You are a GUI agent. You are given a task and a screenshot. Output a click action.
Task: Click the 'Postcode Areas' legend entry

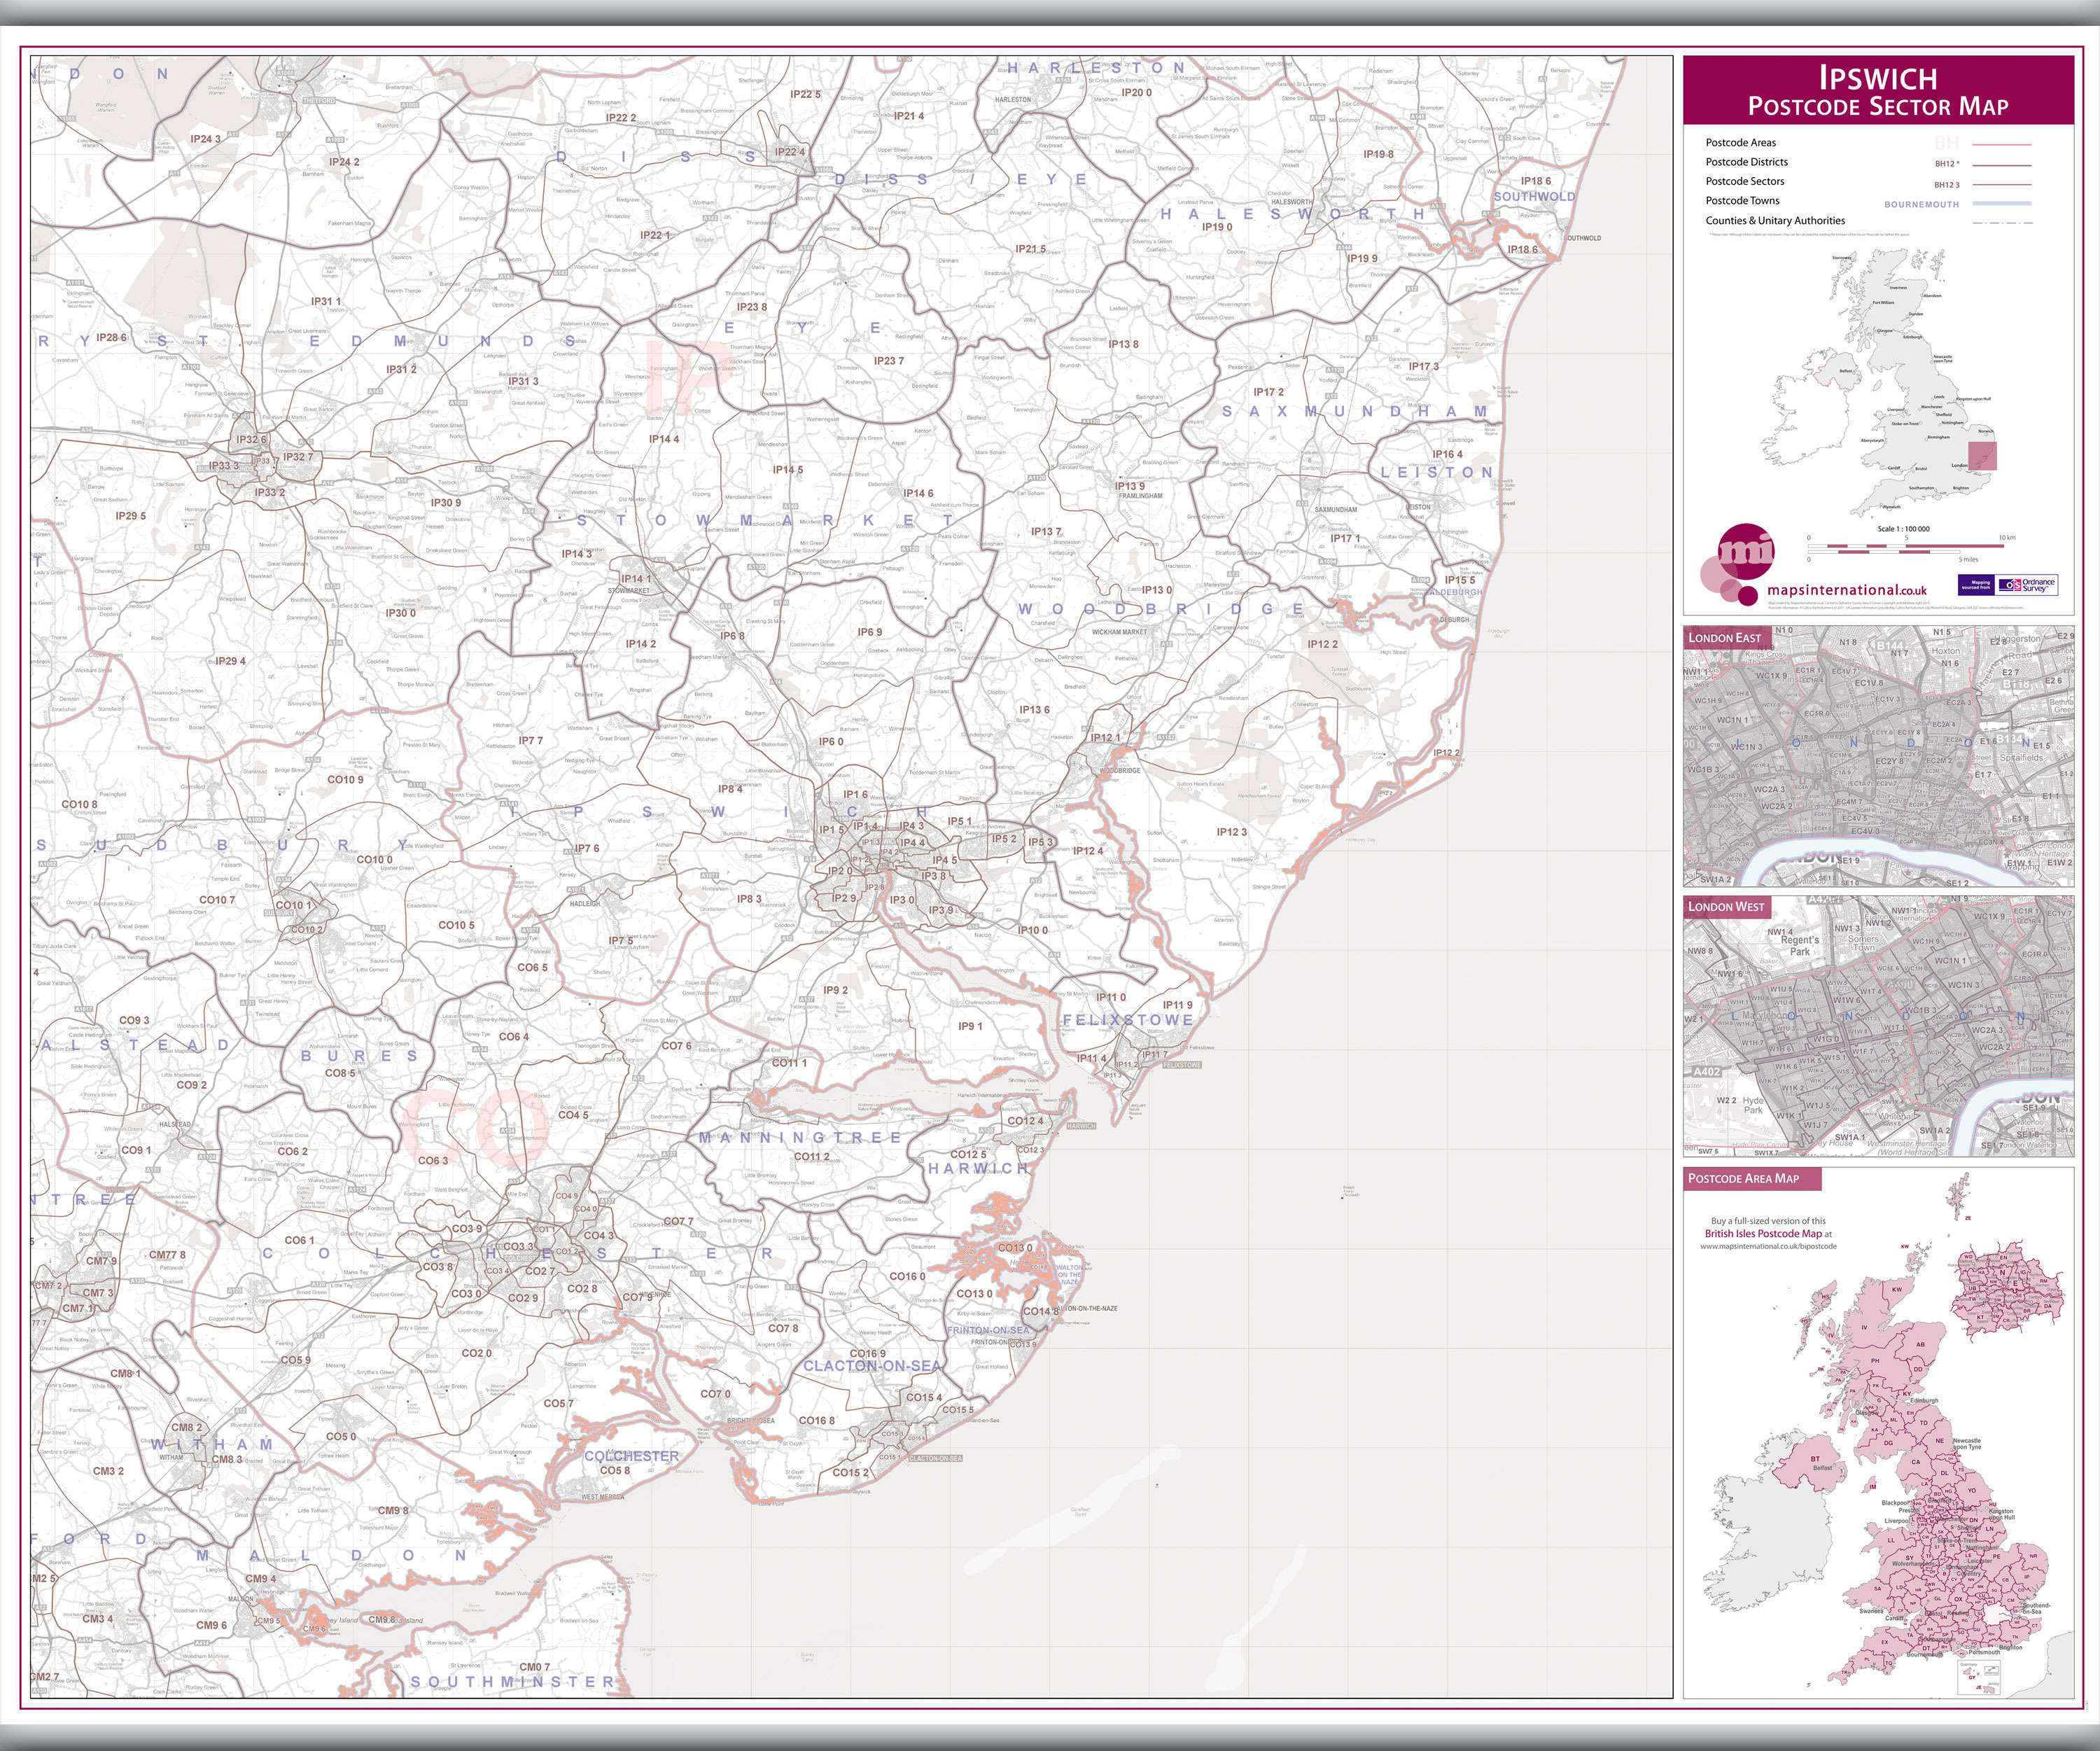point(1741,143)
